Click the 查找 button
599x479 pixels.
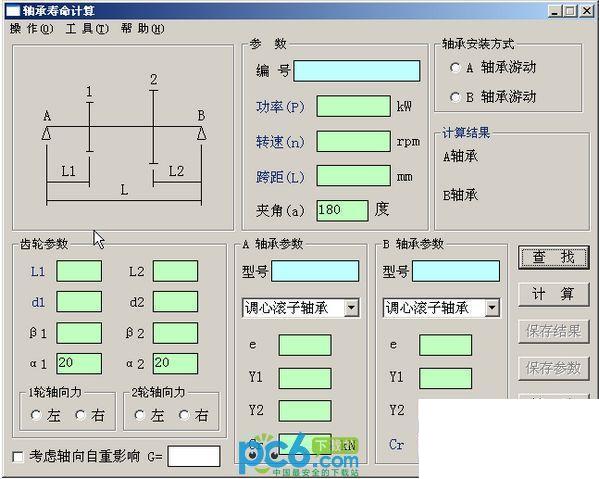click(554, 257)
